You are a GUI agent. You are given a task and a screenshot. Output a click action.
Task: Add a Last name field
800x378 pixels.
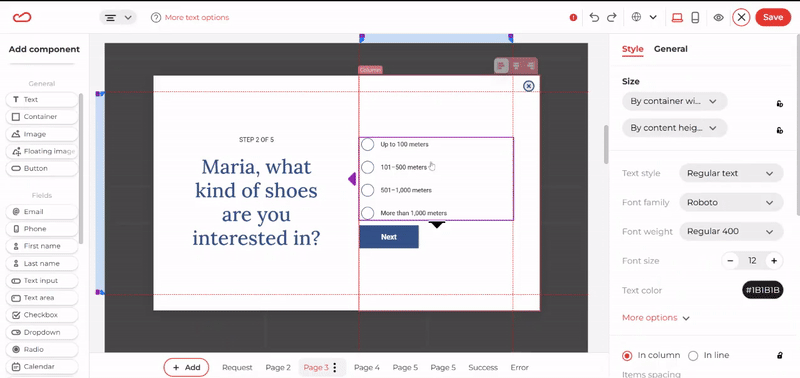pos(42,263)
